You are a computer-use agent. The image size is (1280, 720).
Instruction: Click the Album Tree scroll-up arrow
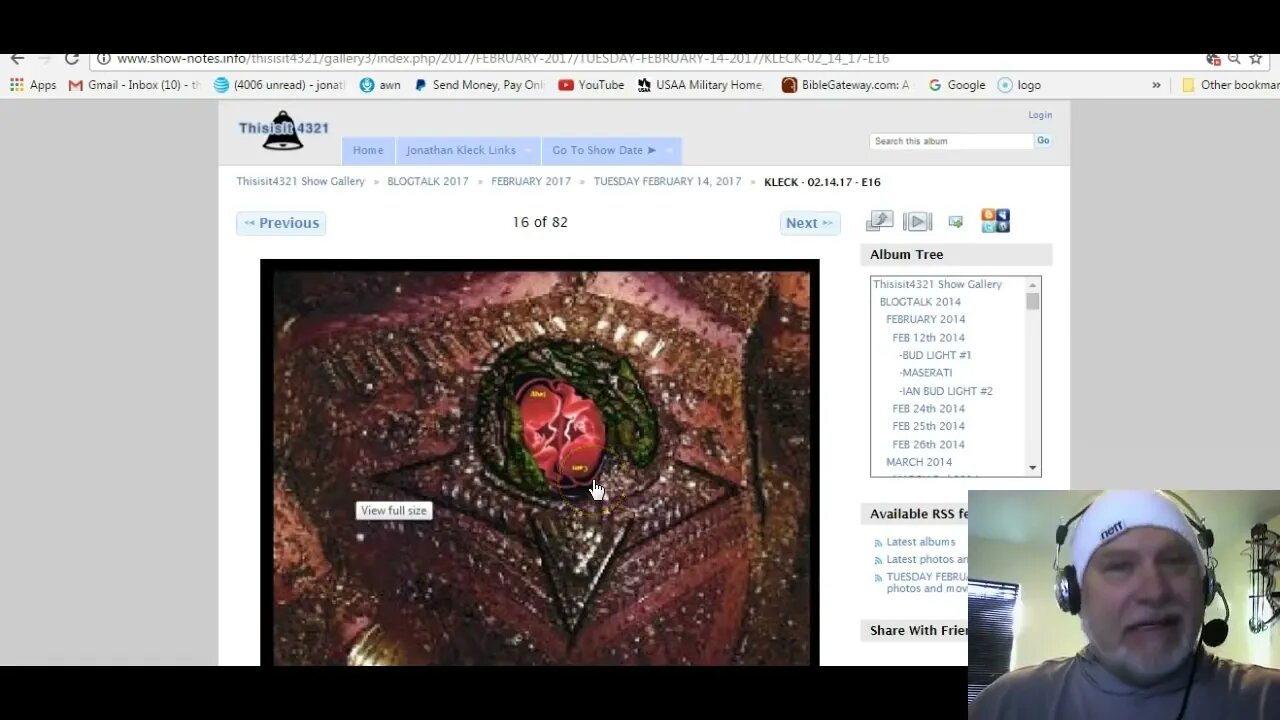tap(1032, 285)
